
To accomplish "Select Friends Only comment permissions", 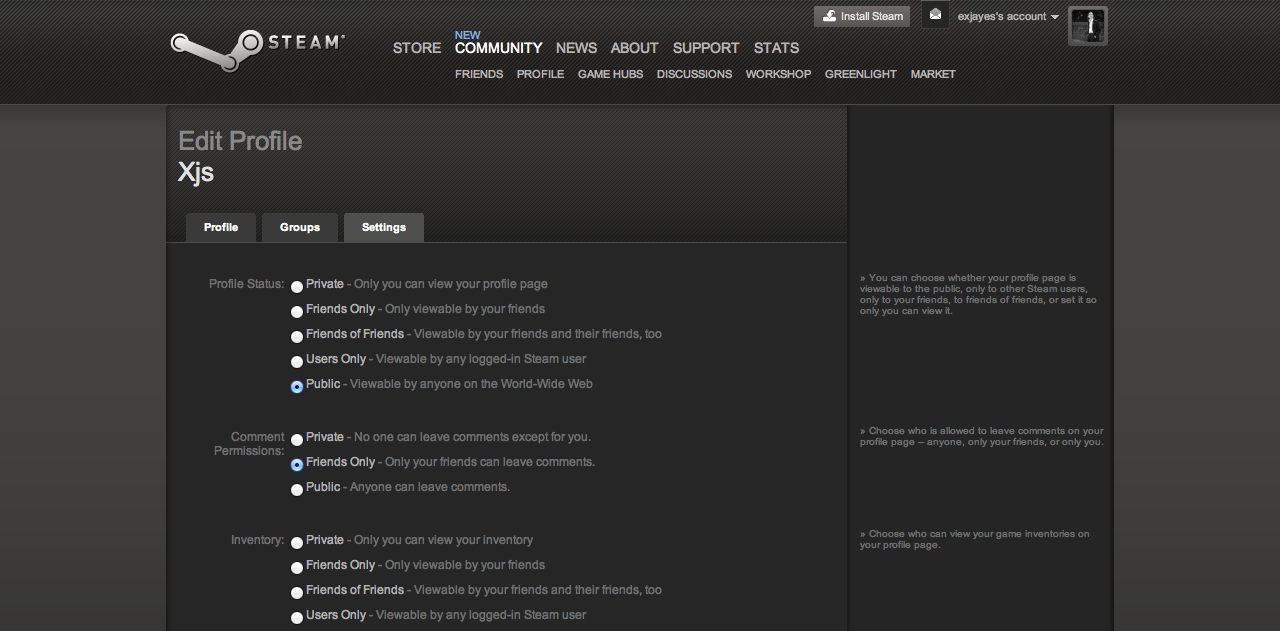I will click(297, 465).
